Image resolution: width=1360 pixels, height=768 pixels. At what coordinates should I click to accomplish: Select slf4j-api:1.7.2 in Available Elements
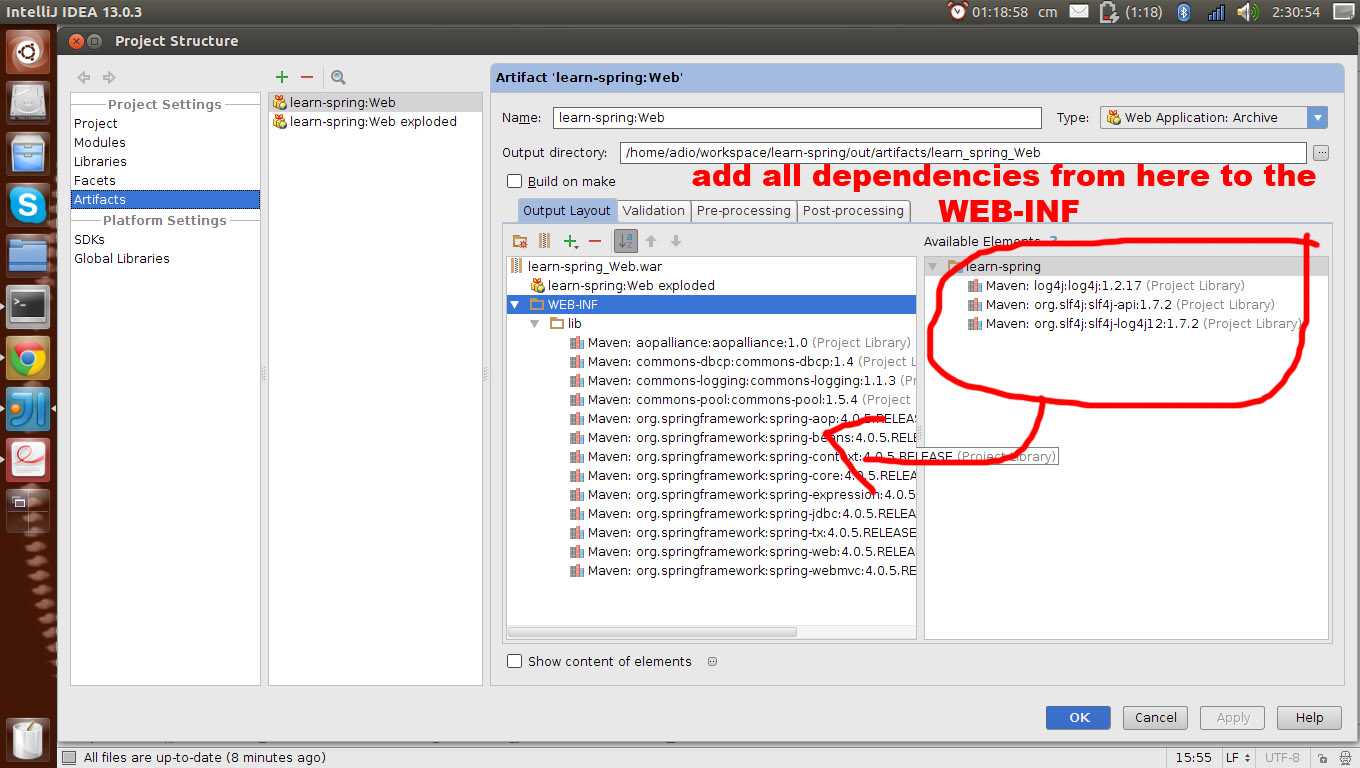pyautogui.click(x=1120, y=304)
